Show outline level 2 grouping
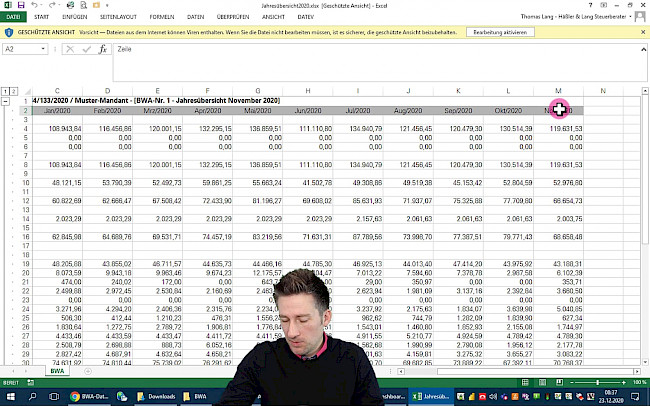 coord(14,92)
